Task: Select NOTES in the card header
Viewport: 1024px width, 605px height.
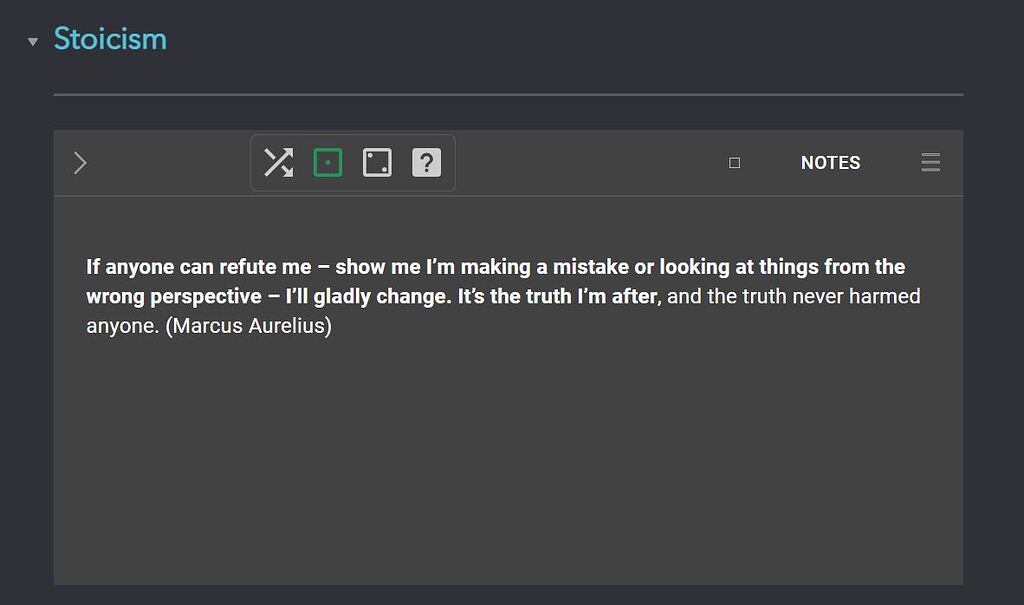Action: click(x=830, y=162)
